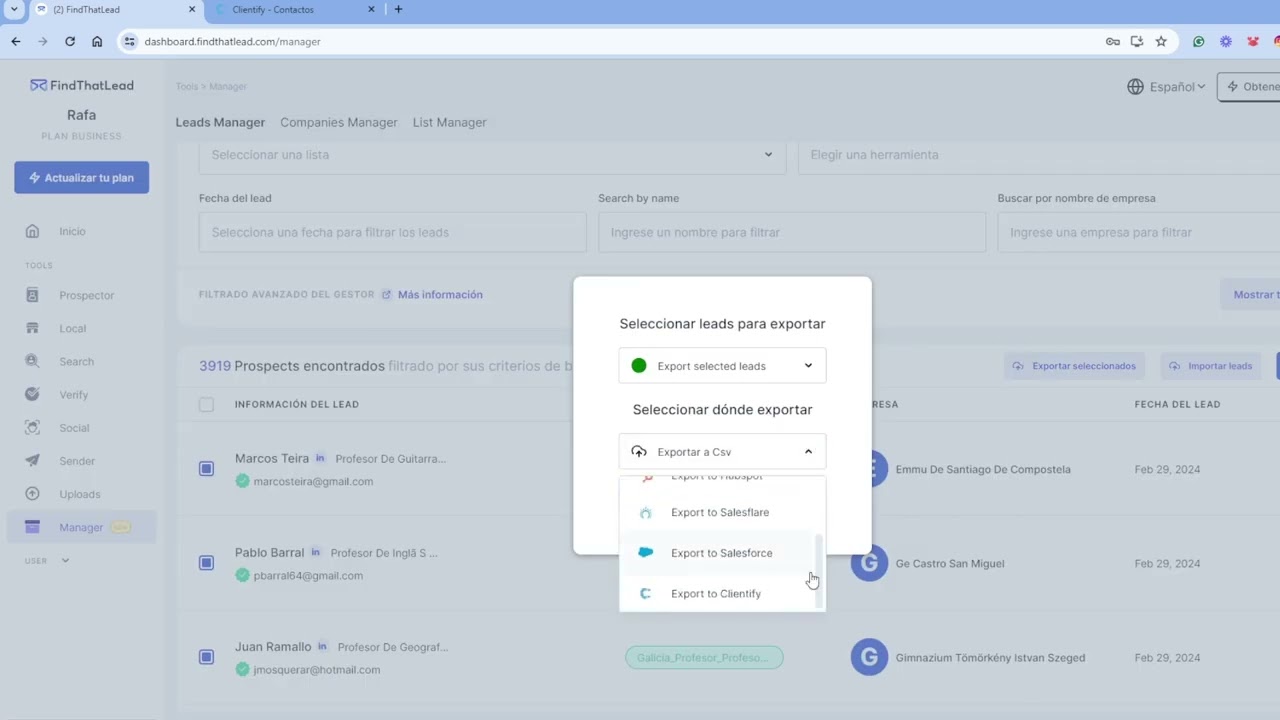Open the Seleccionar una lista dropdown
The image size is (1280, 720).
[492, 155]
